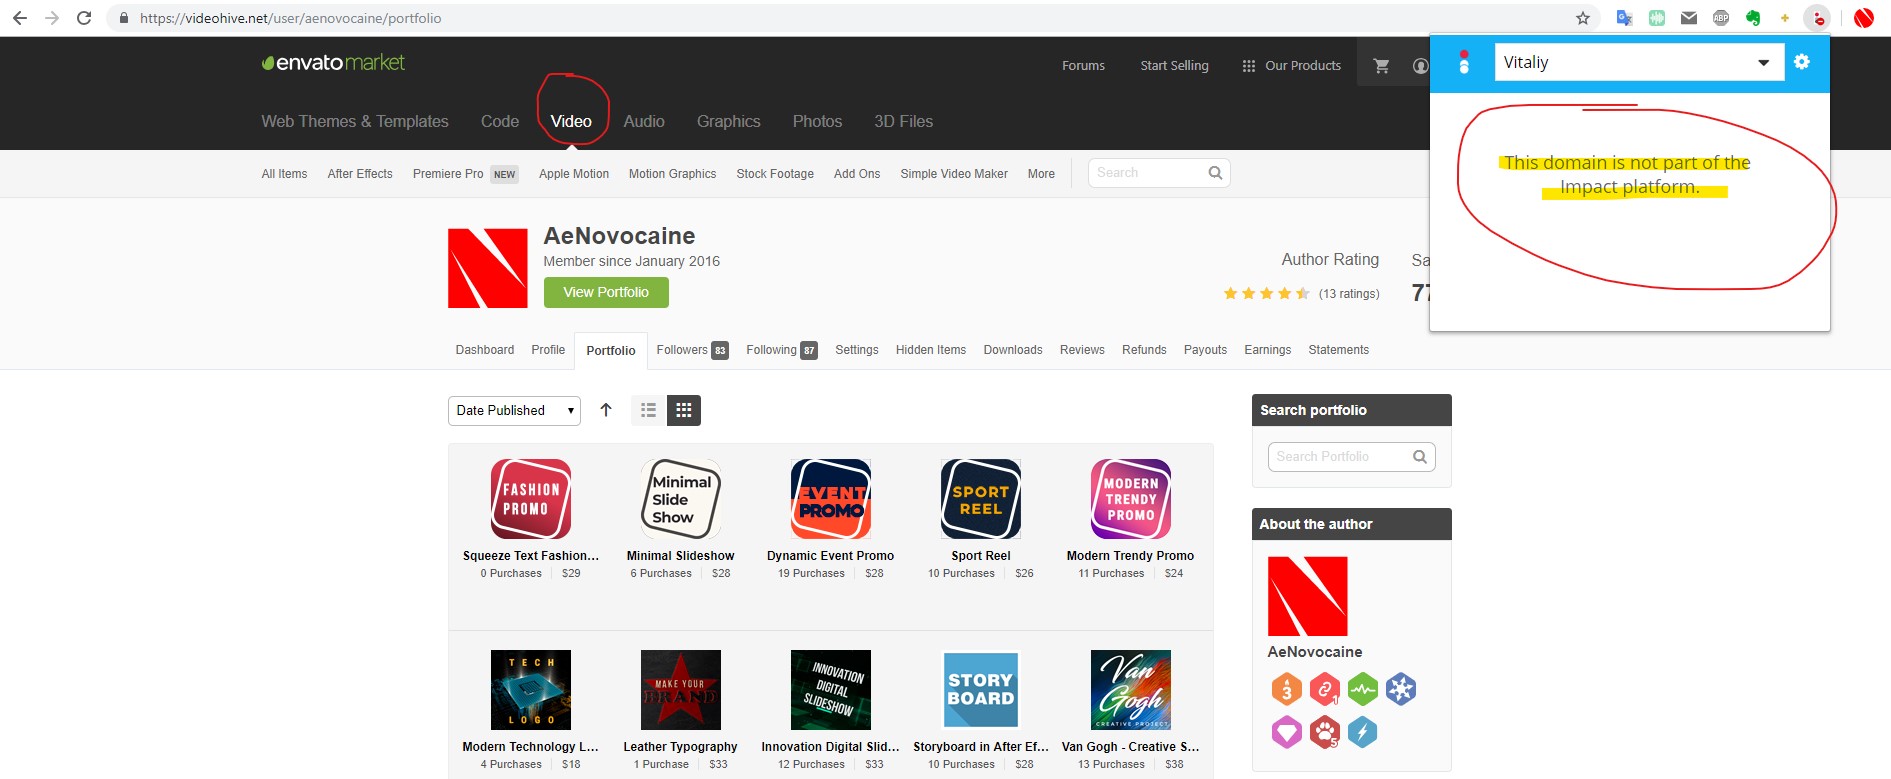Screen dimensions: 1891x779
Task: Click Start Selling link
Action: 1174,66
